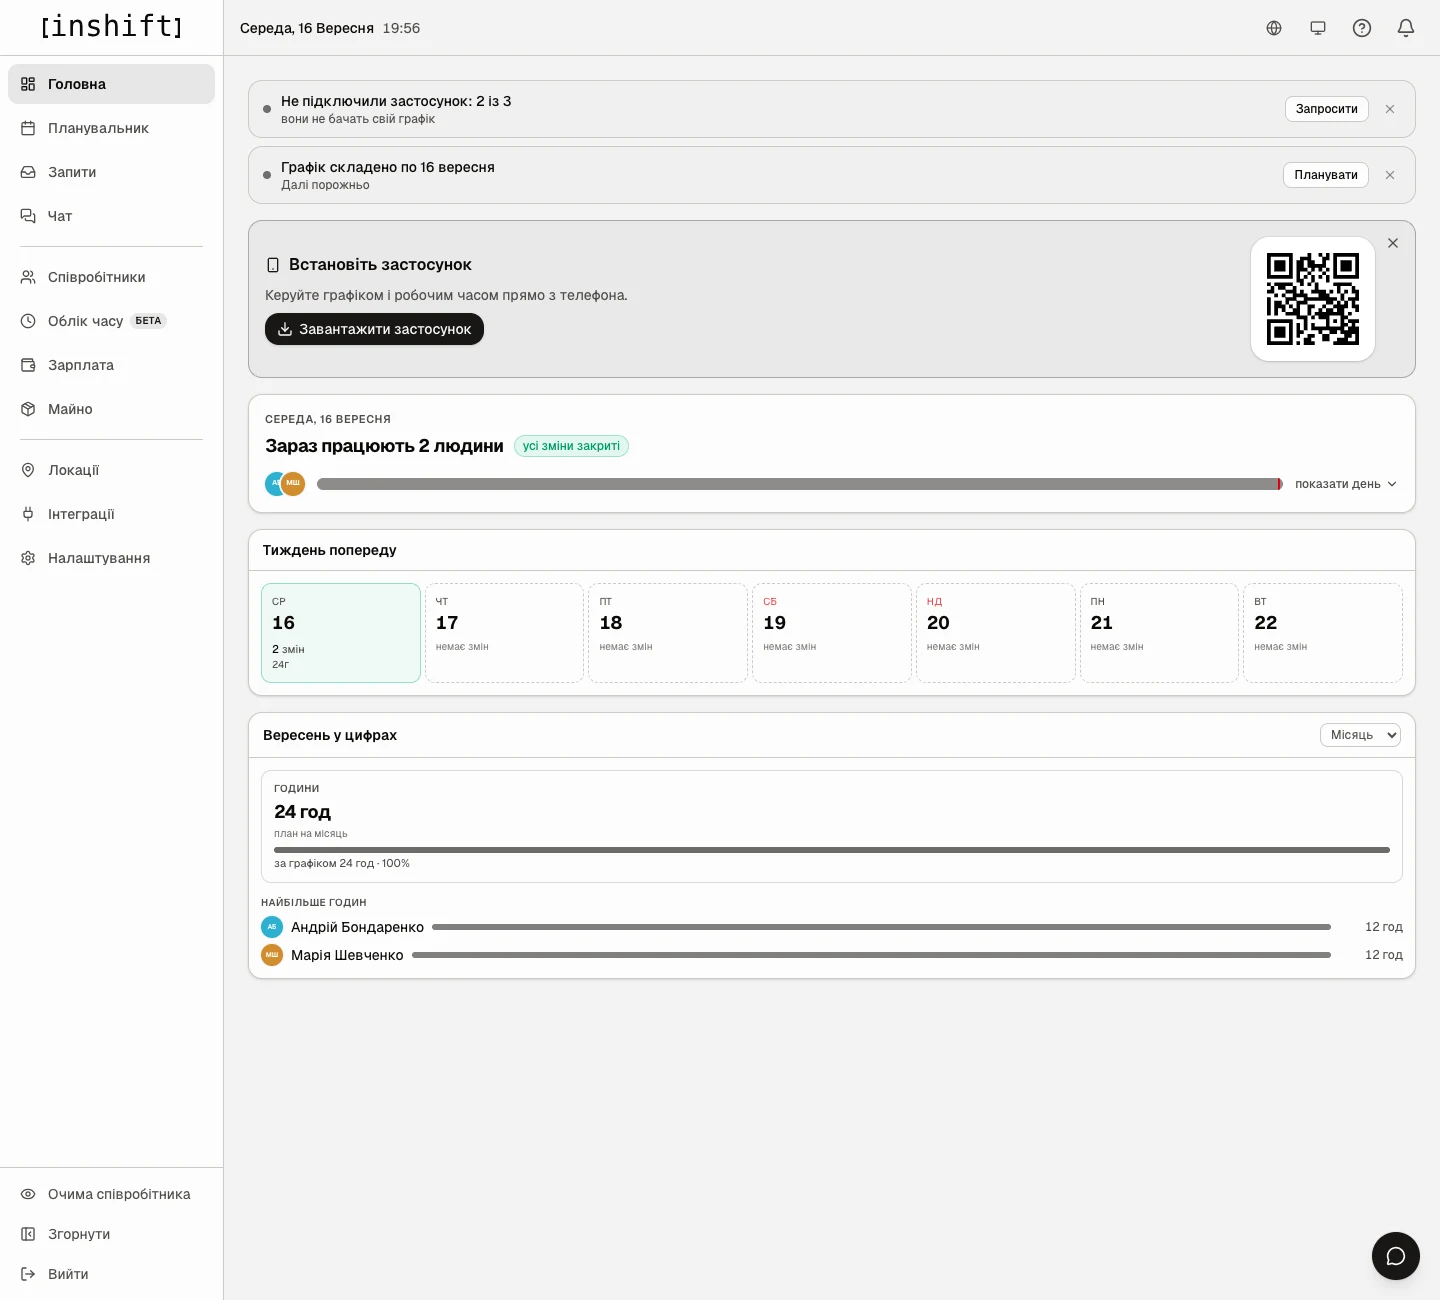
Task: Go to Зарплата section
Action: (111, 365)
